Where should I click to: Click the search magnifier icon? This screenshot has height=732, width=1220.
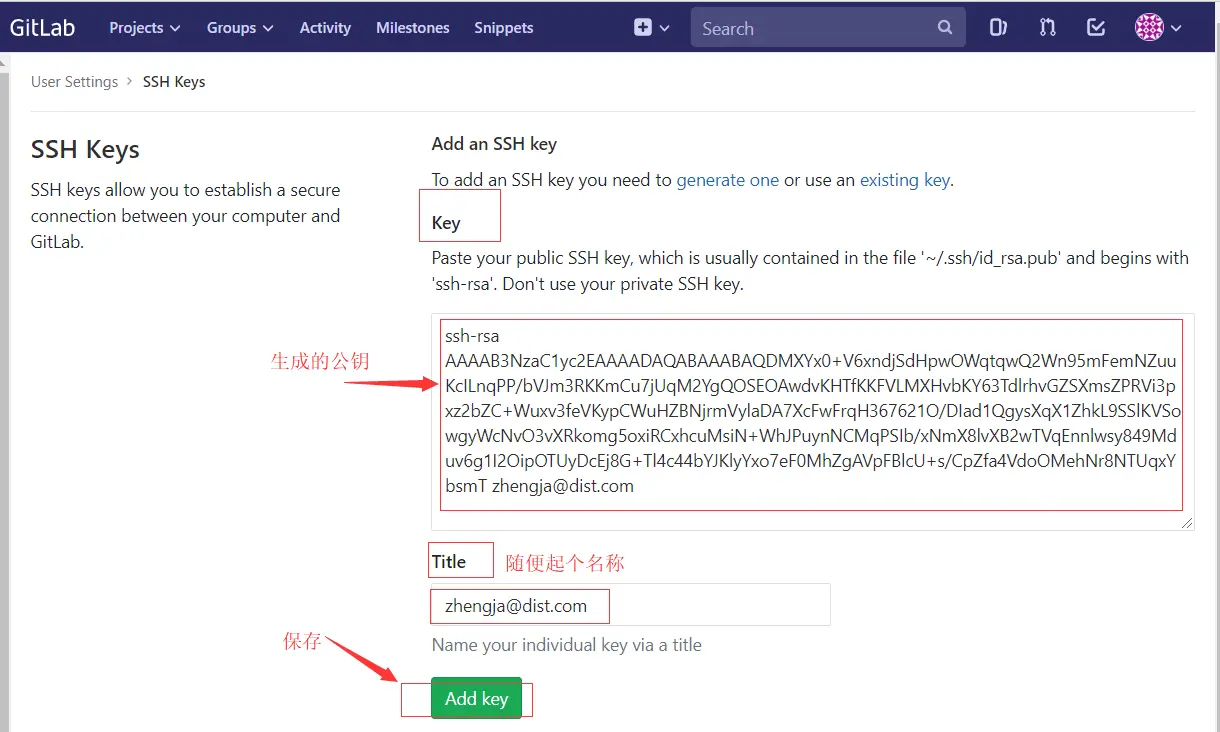pyautogui.click(x=944, y=27)
